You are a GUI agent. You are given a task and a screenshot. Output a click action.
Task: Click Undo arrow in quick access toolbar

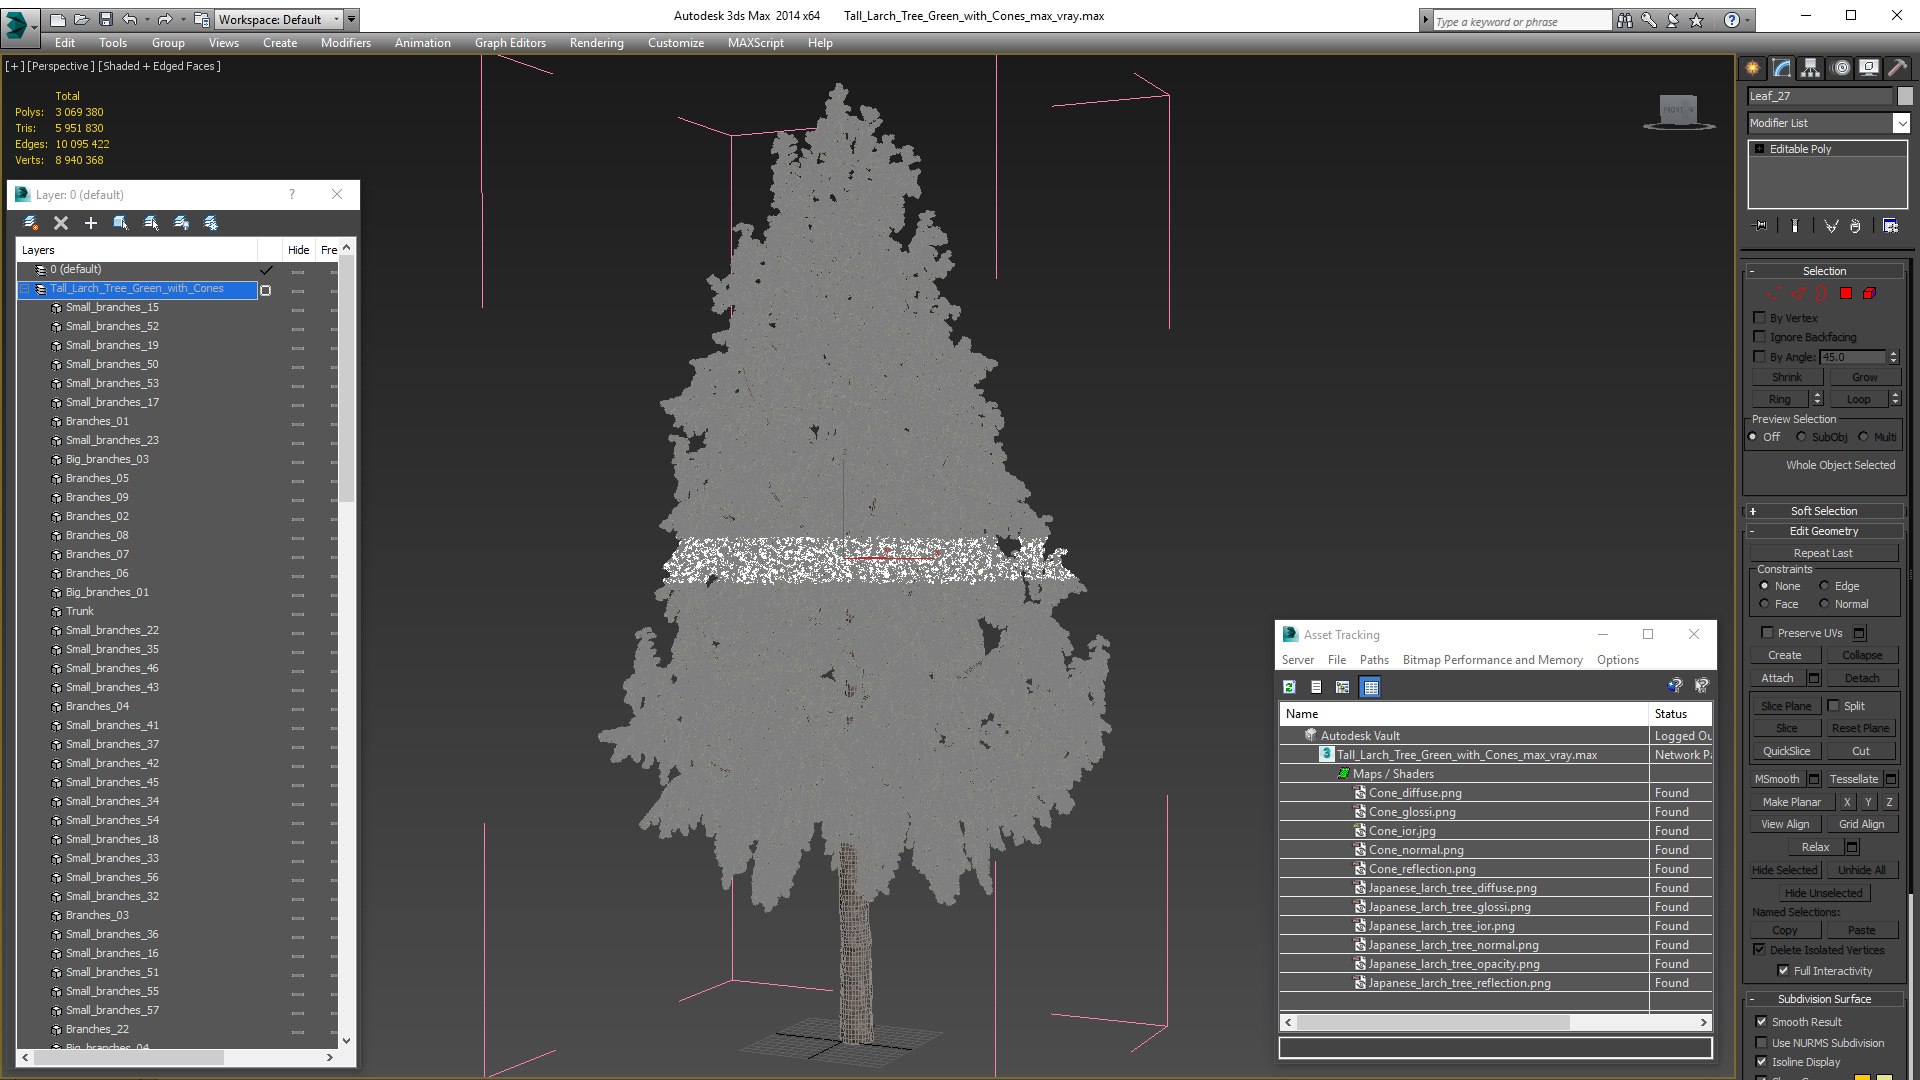pos(129,19)
